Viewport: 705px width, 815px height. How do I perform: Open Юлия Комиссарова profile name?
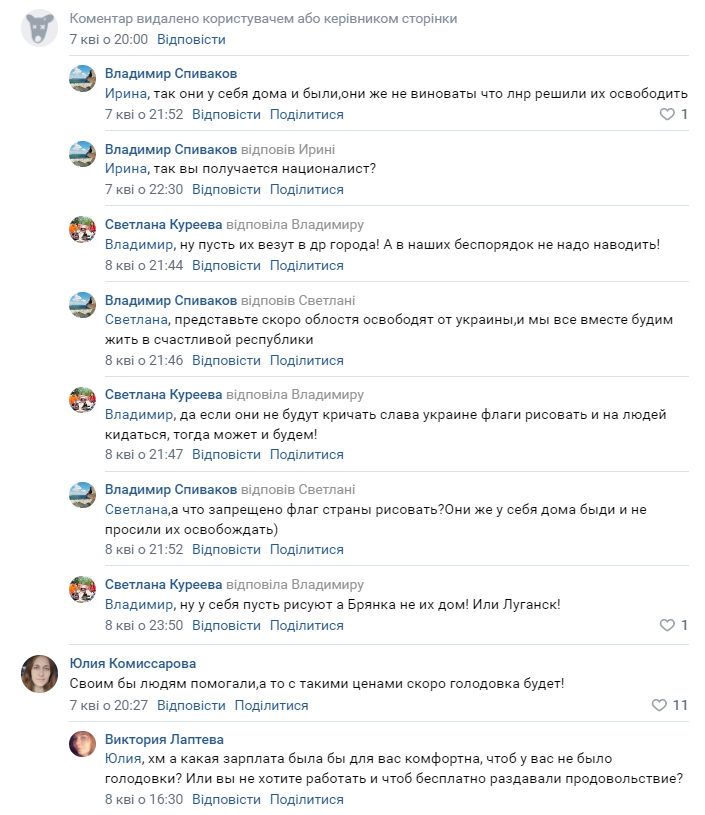(133, 664)
